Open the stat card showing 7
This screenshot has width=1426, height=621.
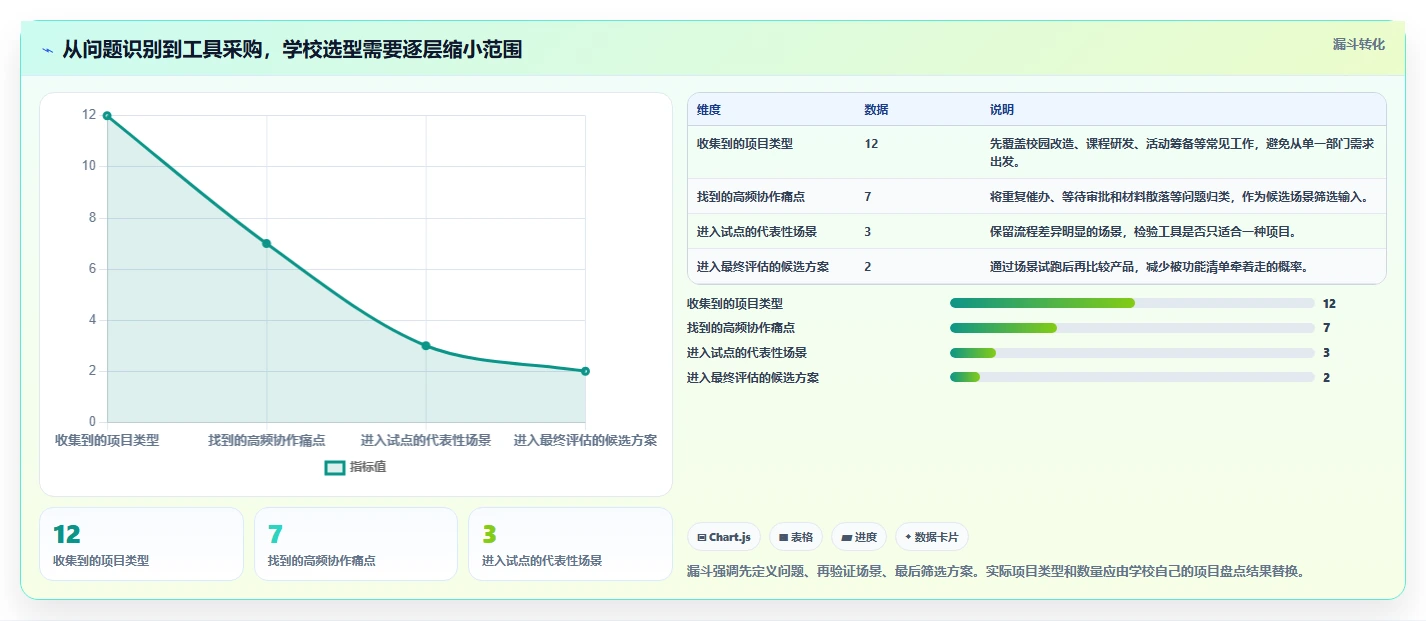[x=356, y=544]
